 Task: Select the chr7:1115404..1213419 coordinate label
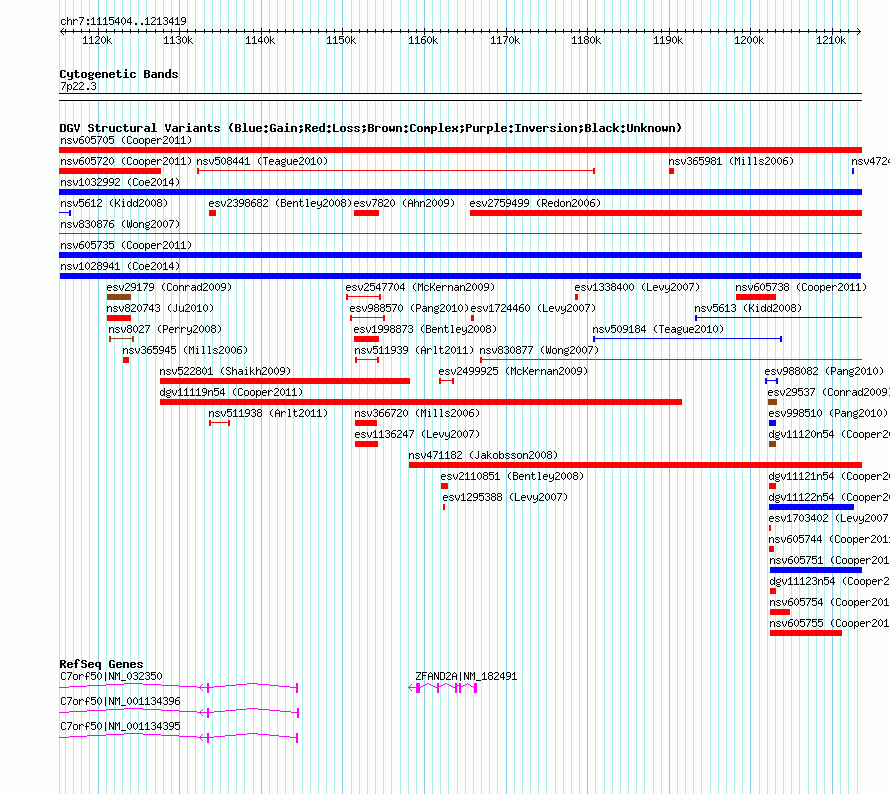pos(123,21)
